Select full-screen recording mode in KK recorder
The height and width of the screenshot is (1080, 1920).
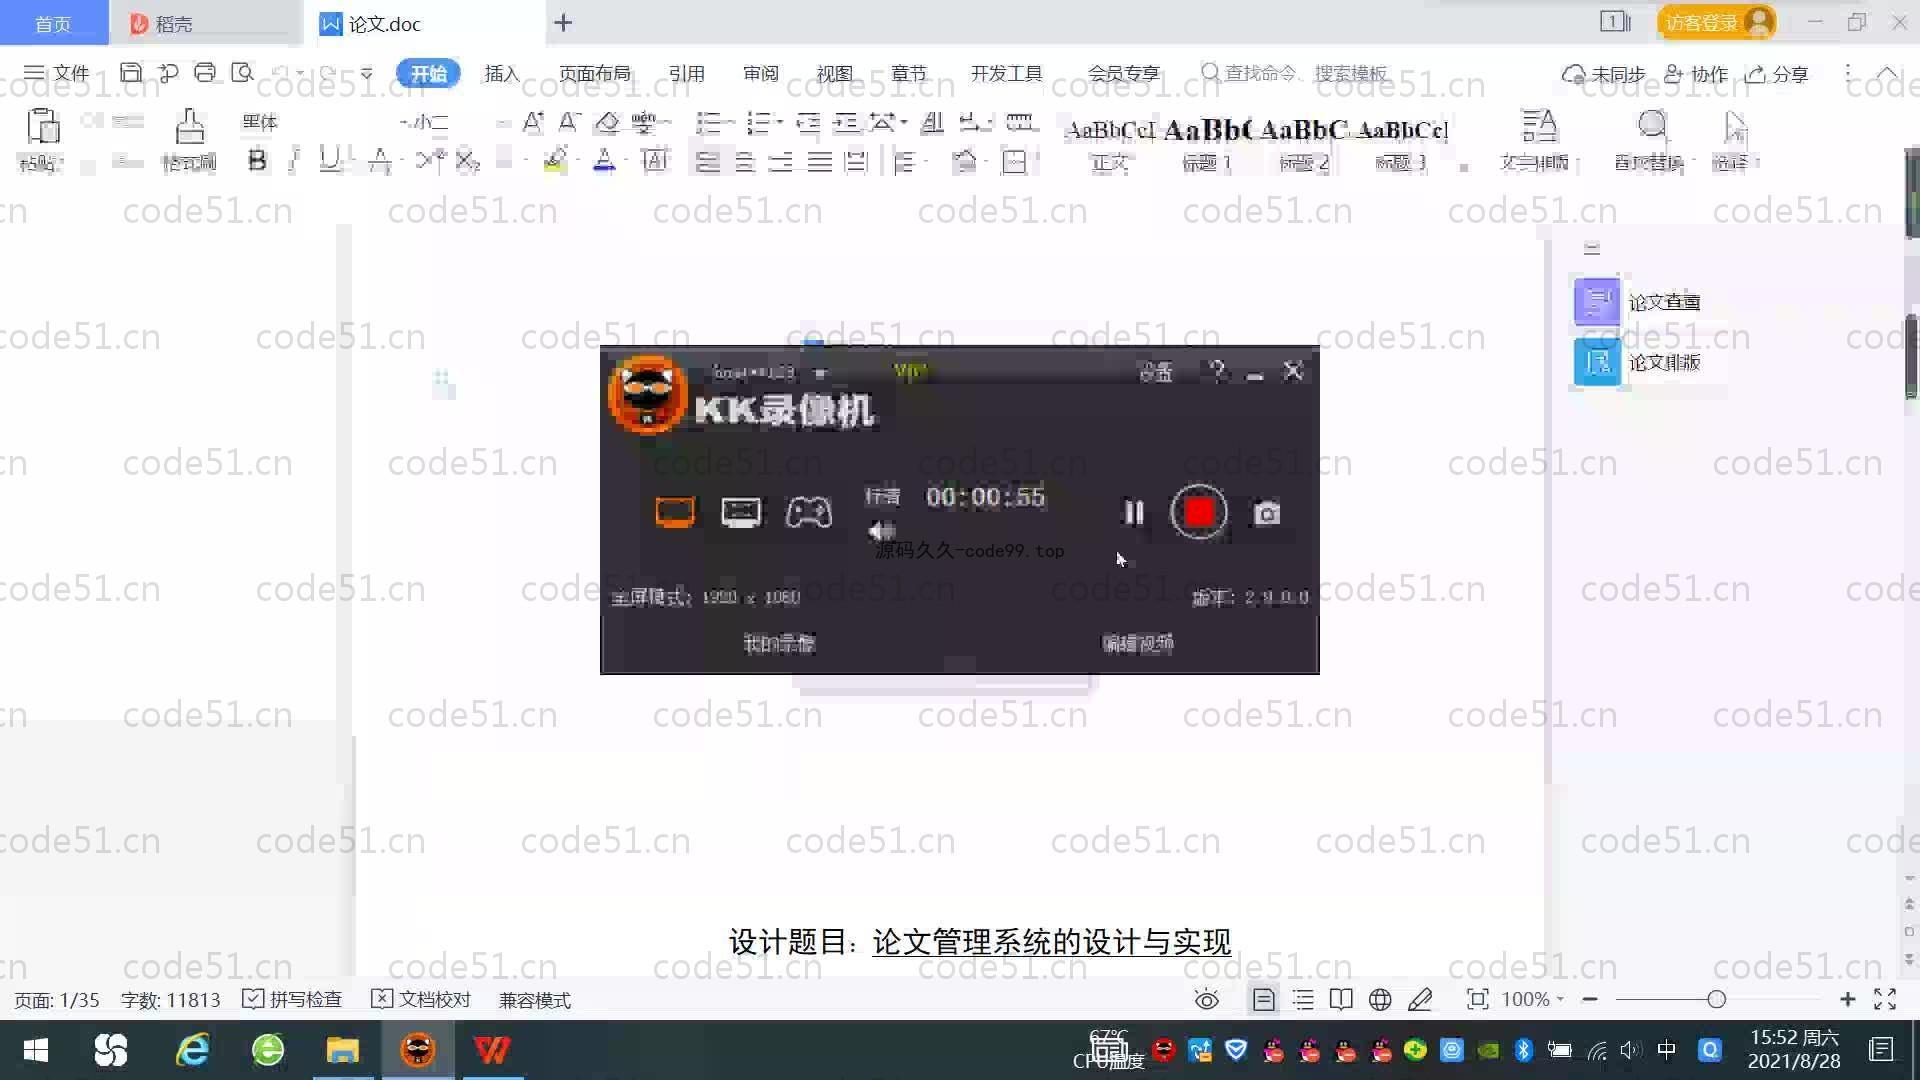[x=675, y=512]
